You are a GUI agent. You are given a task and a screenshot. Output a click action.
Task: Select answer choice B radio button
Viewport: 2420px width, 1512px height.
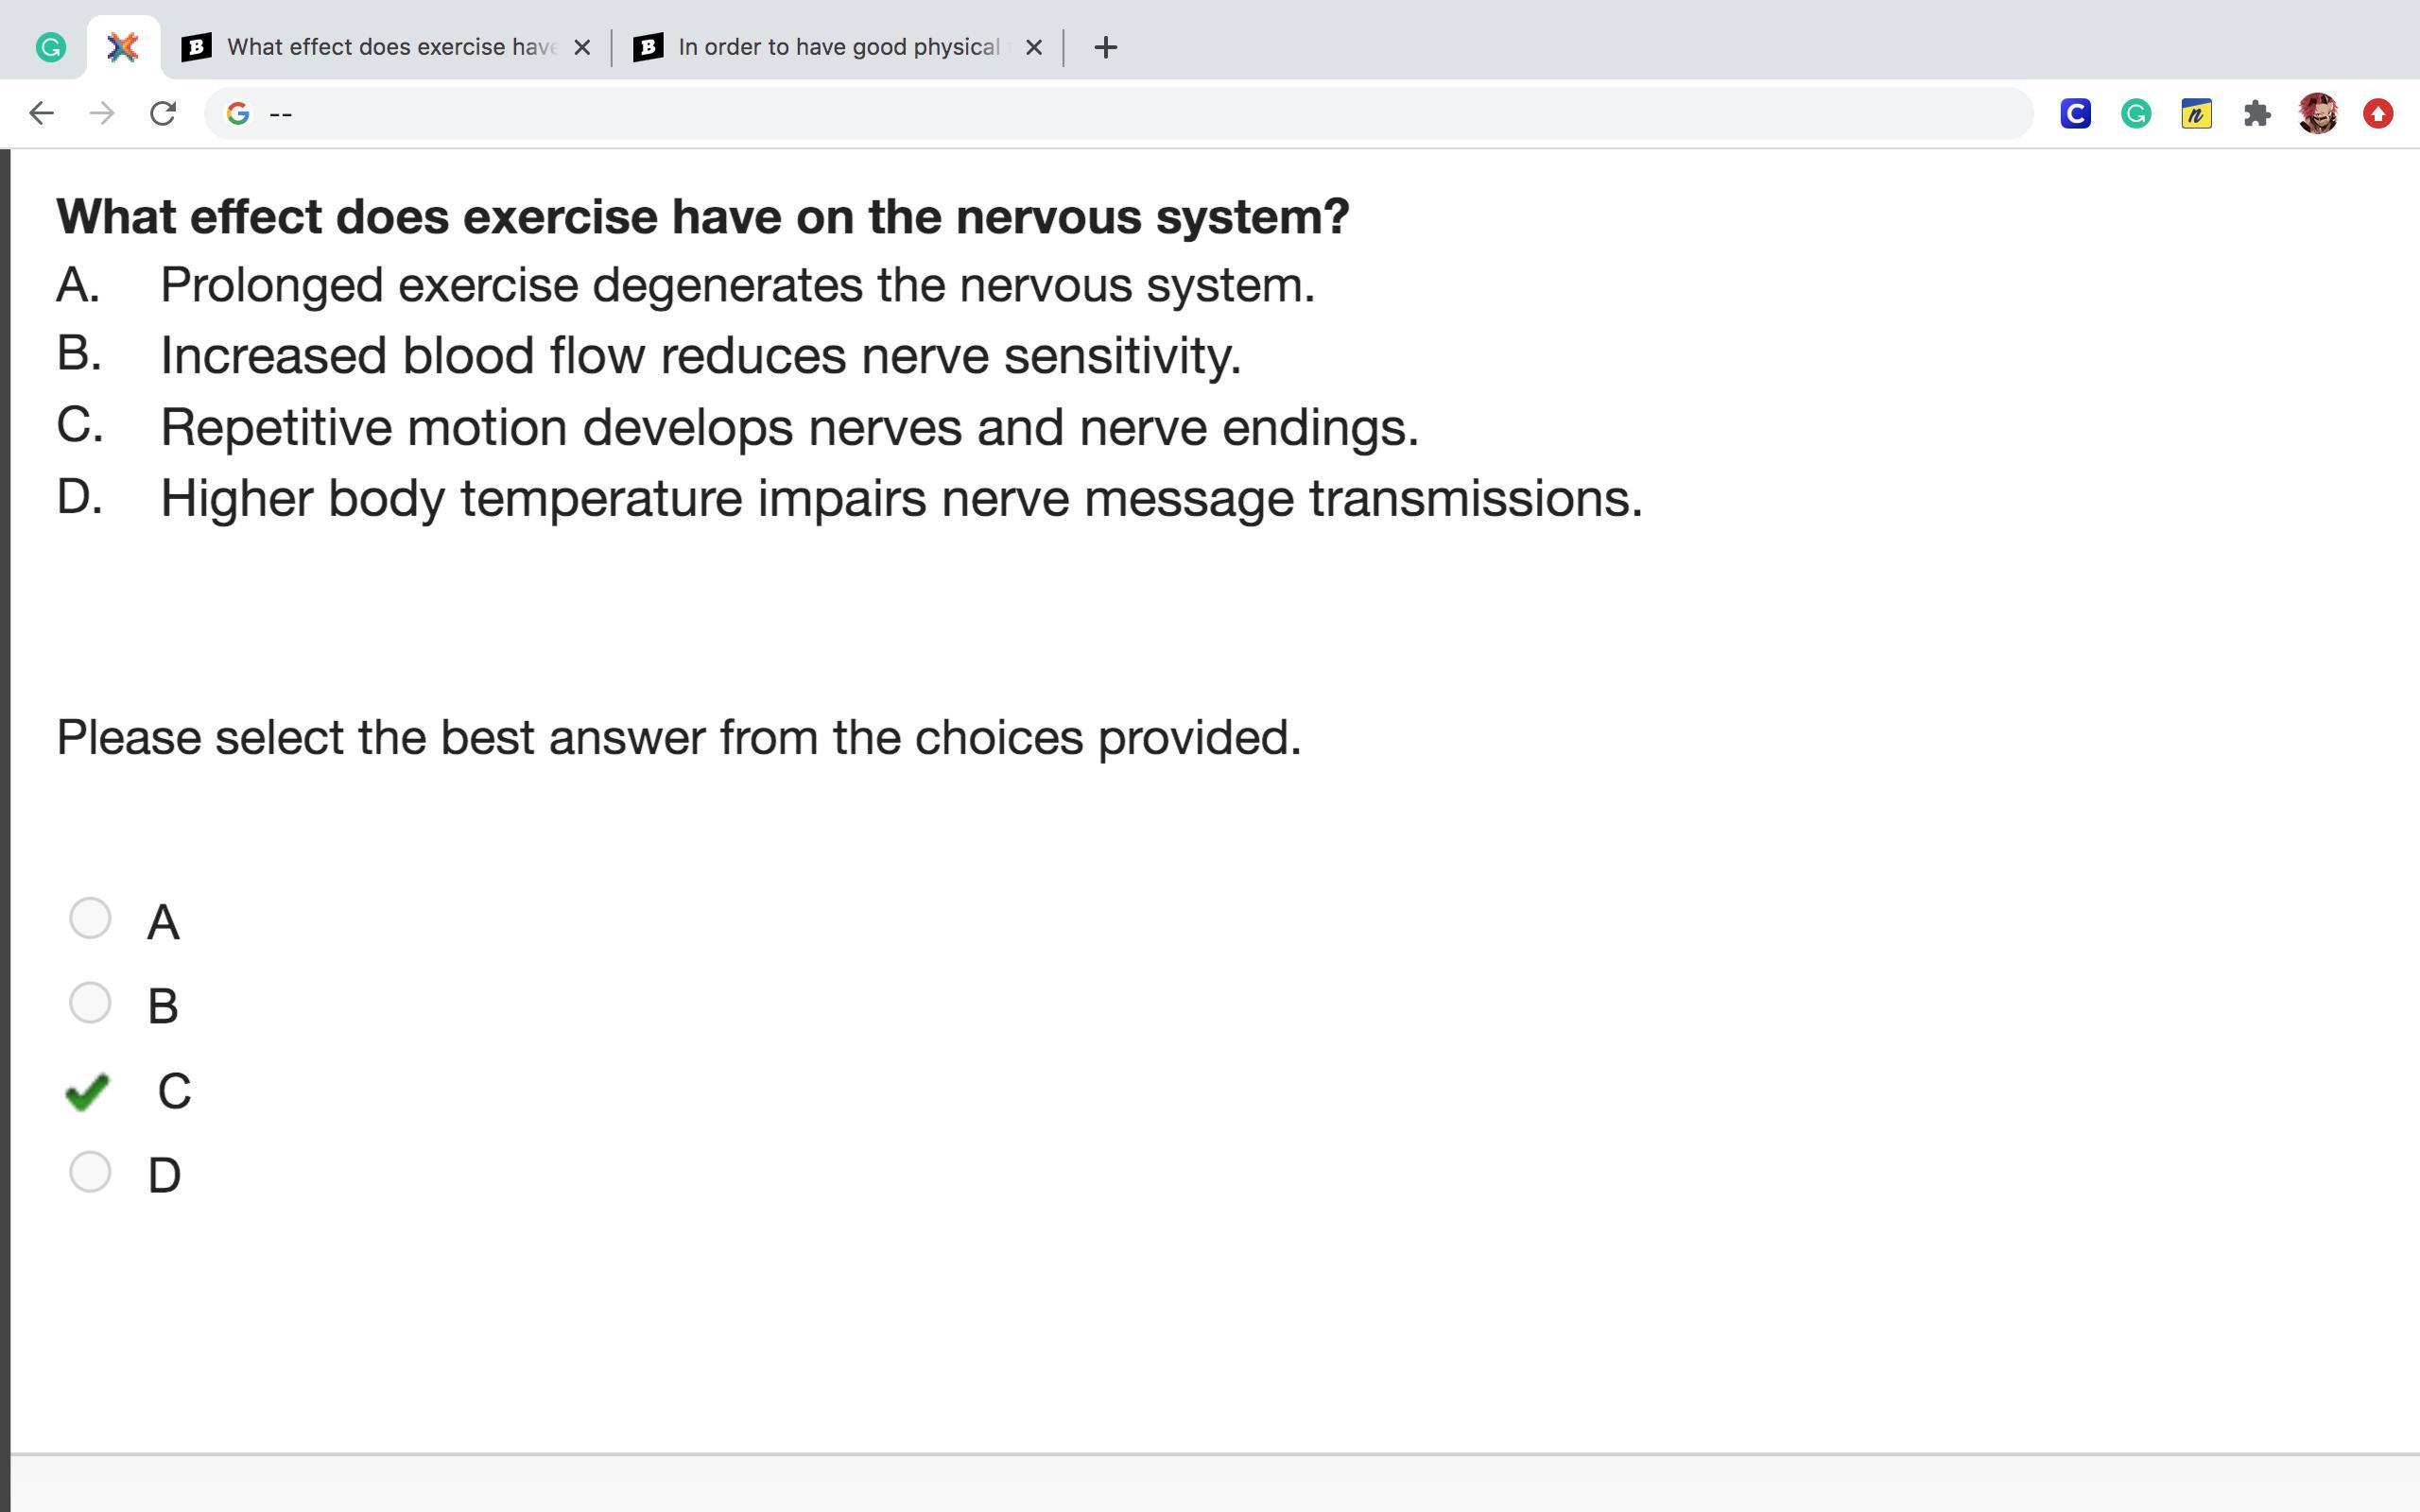pyautogui.click(x=90, y=1003)
